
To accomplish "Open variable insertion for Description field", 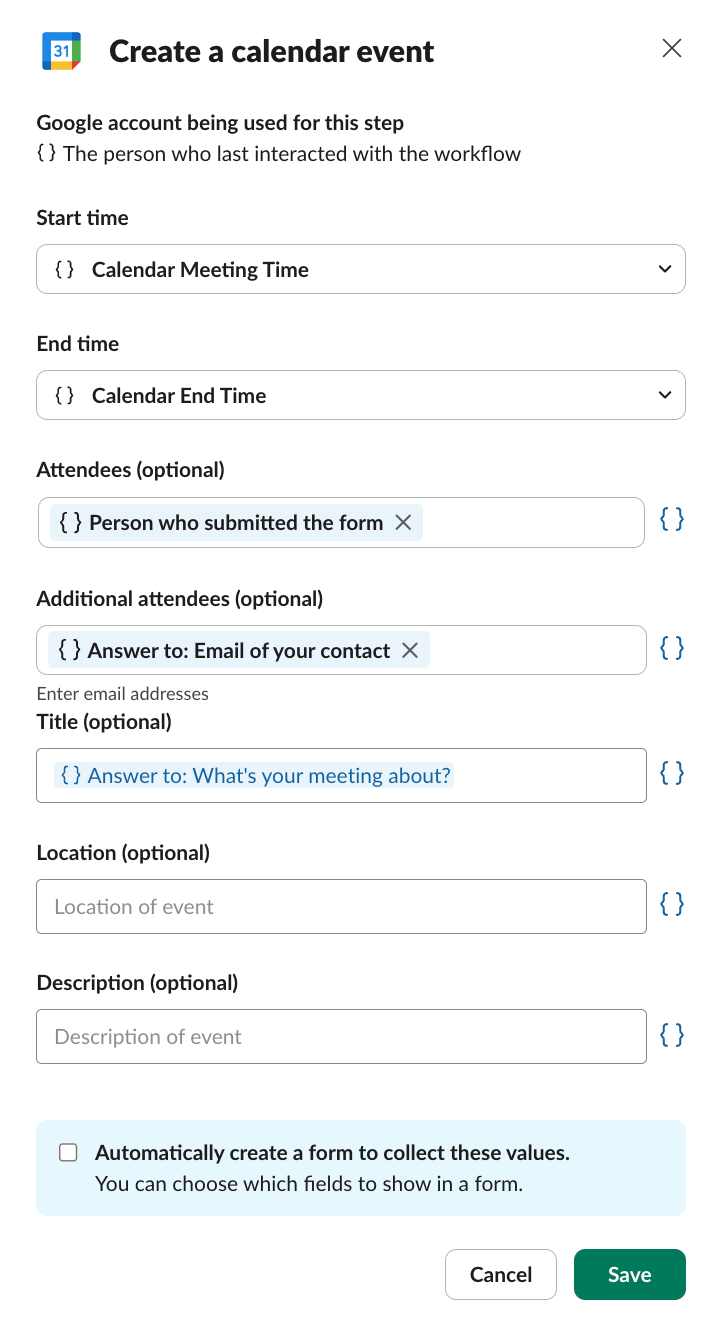I will tap(671, 1035).
